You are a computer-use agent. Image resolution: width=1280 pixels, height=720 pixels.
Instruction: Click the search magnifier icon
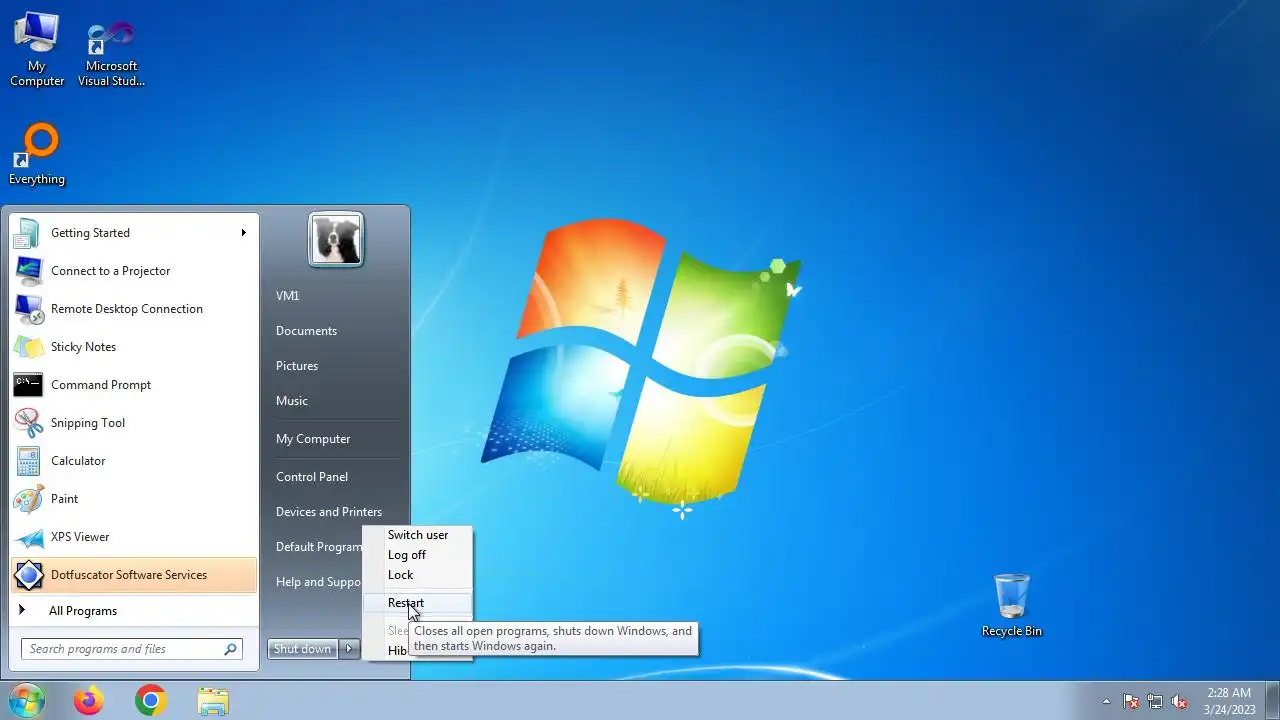click(231, 649)
